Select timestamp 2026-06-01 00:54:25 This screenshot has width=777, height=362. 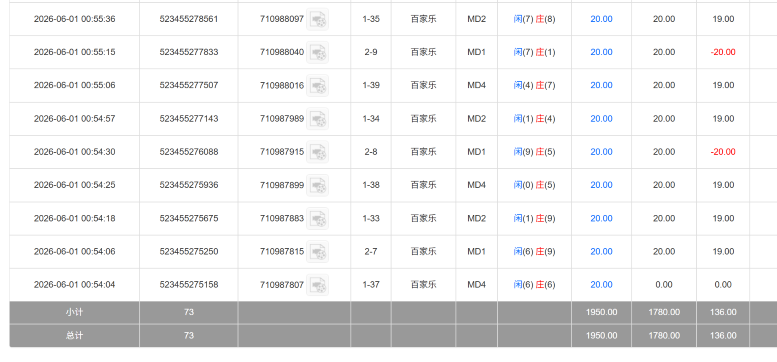tap(74, 185)
